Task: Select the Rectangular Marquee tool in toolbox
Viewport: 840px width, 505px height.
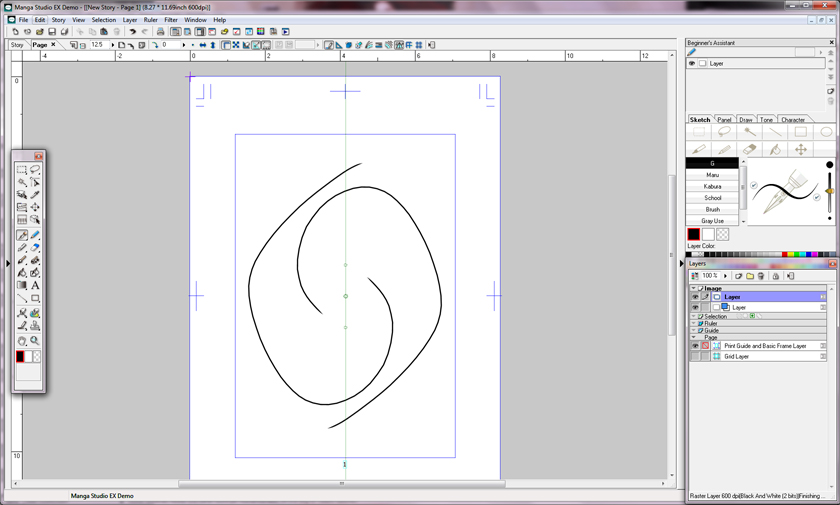Action: [x=22, y=170]
